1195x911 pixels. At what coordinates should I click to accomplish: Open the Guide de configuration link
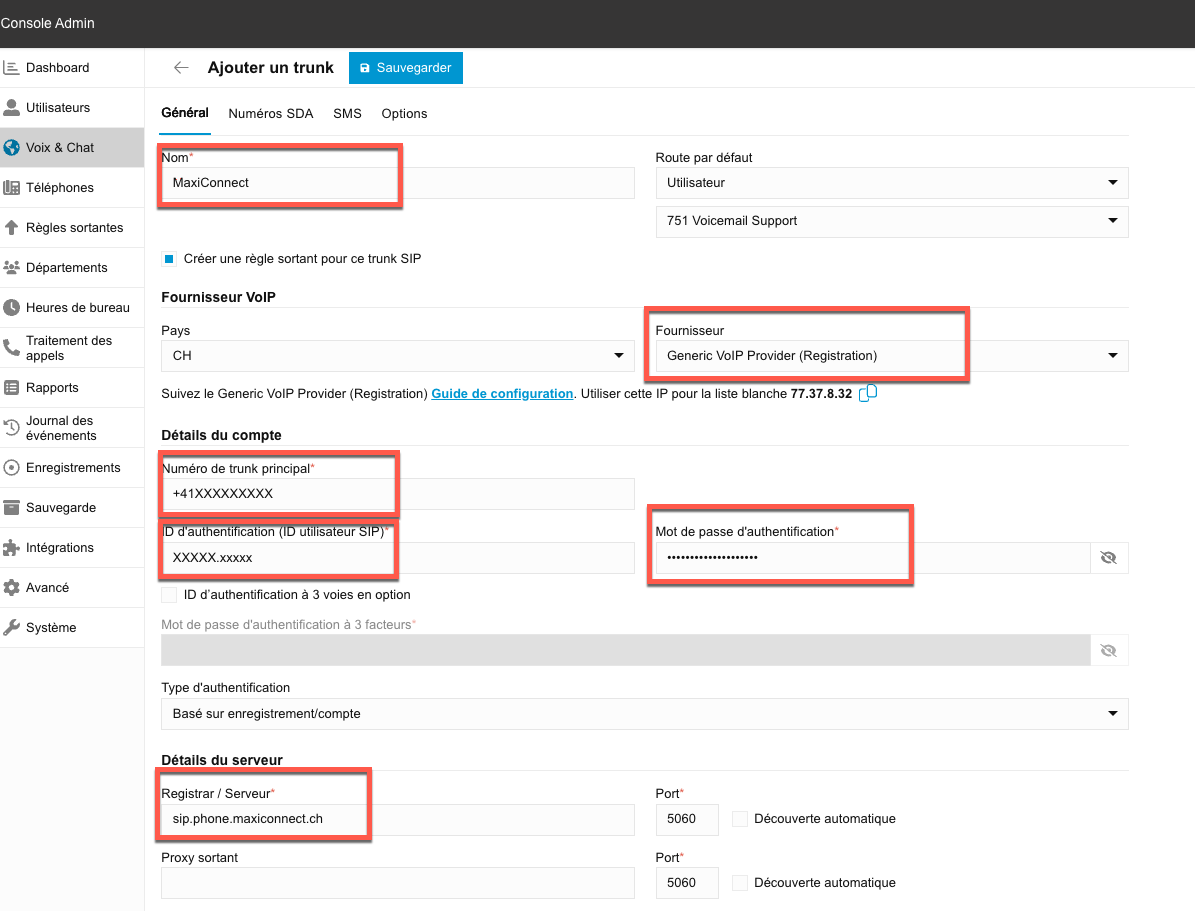click(502, 394)
